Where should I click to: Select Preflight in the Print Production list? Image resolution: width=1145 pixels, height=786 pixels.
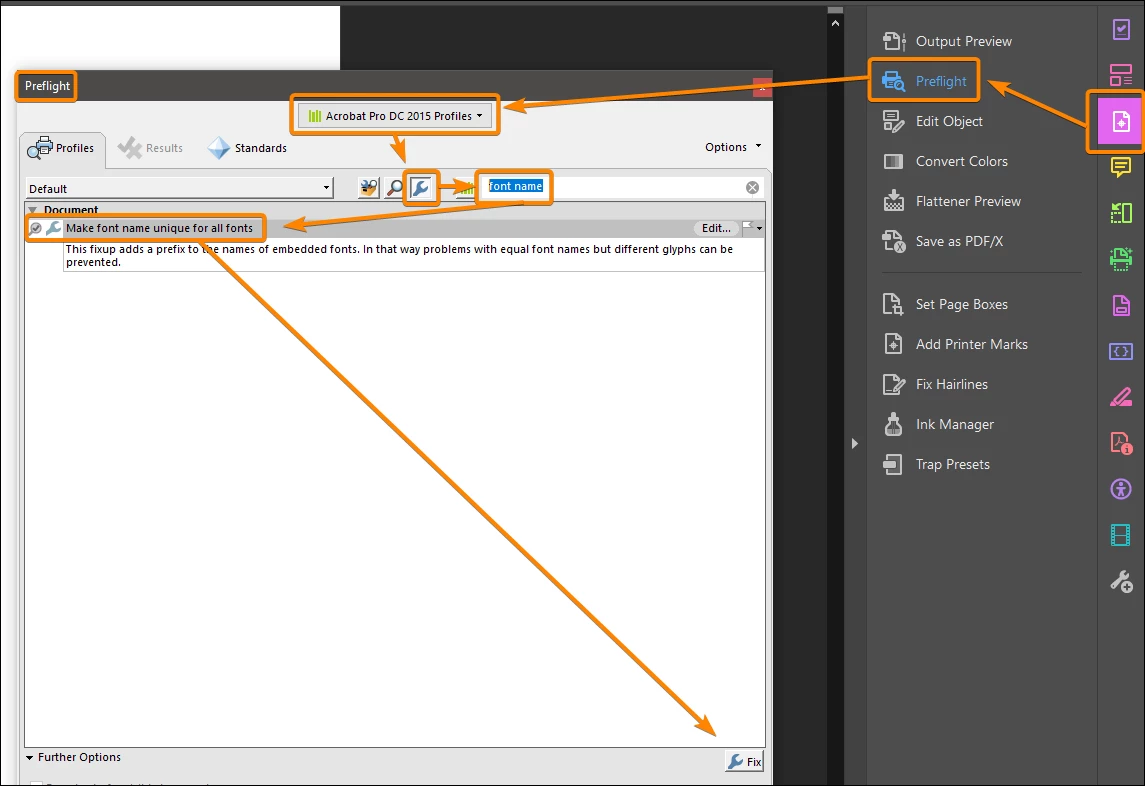click(x=924, y=81)
